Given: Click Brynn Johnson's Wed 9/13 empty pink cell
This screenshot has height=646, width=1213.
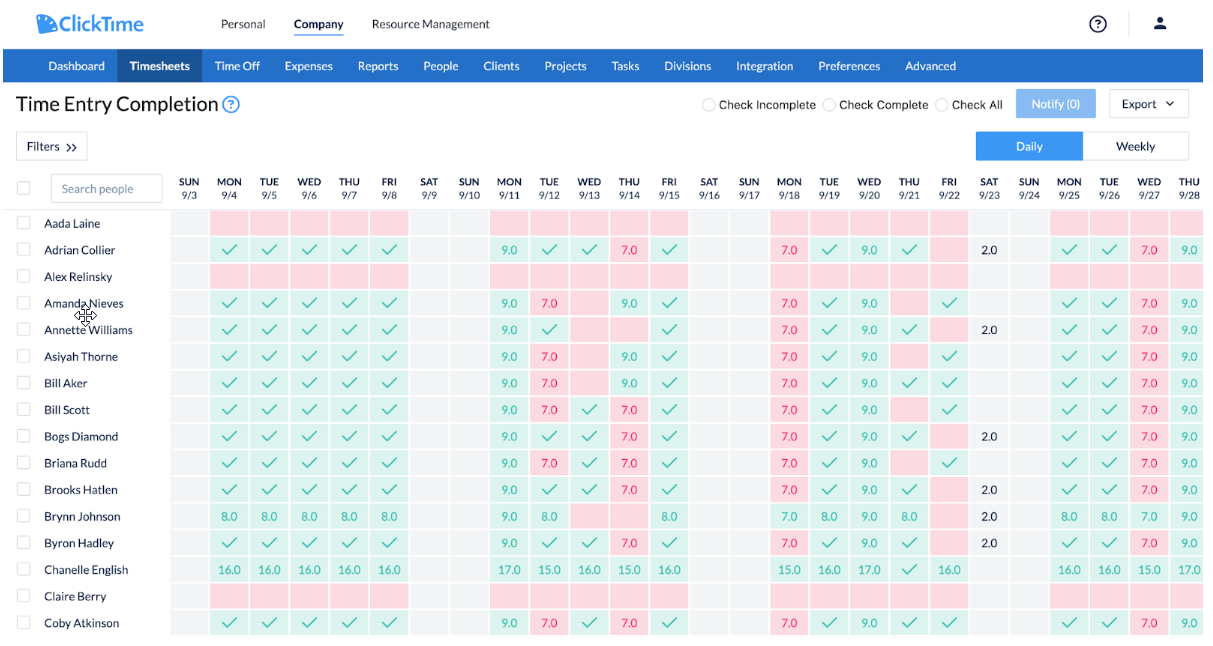Looking at the screenshot, I should point(589,517).
